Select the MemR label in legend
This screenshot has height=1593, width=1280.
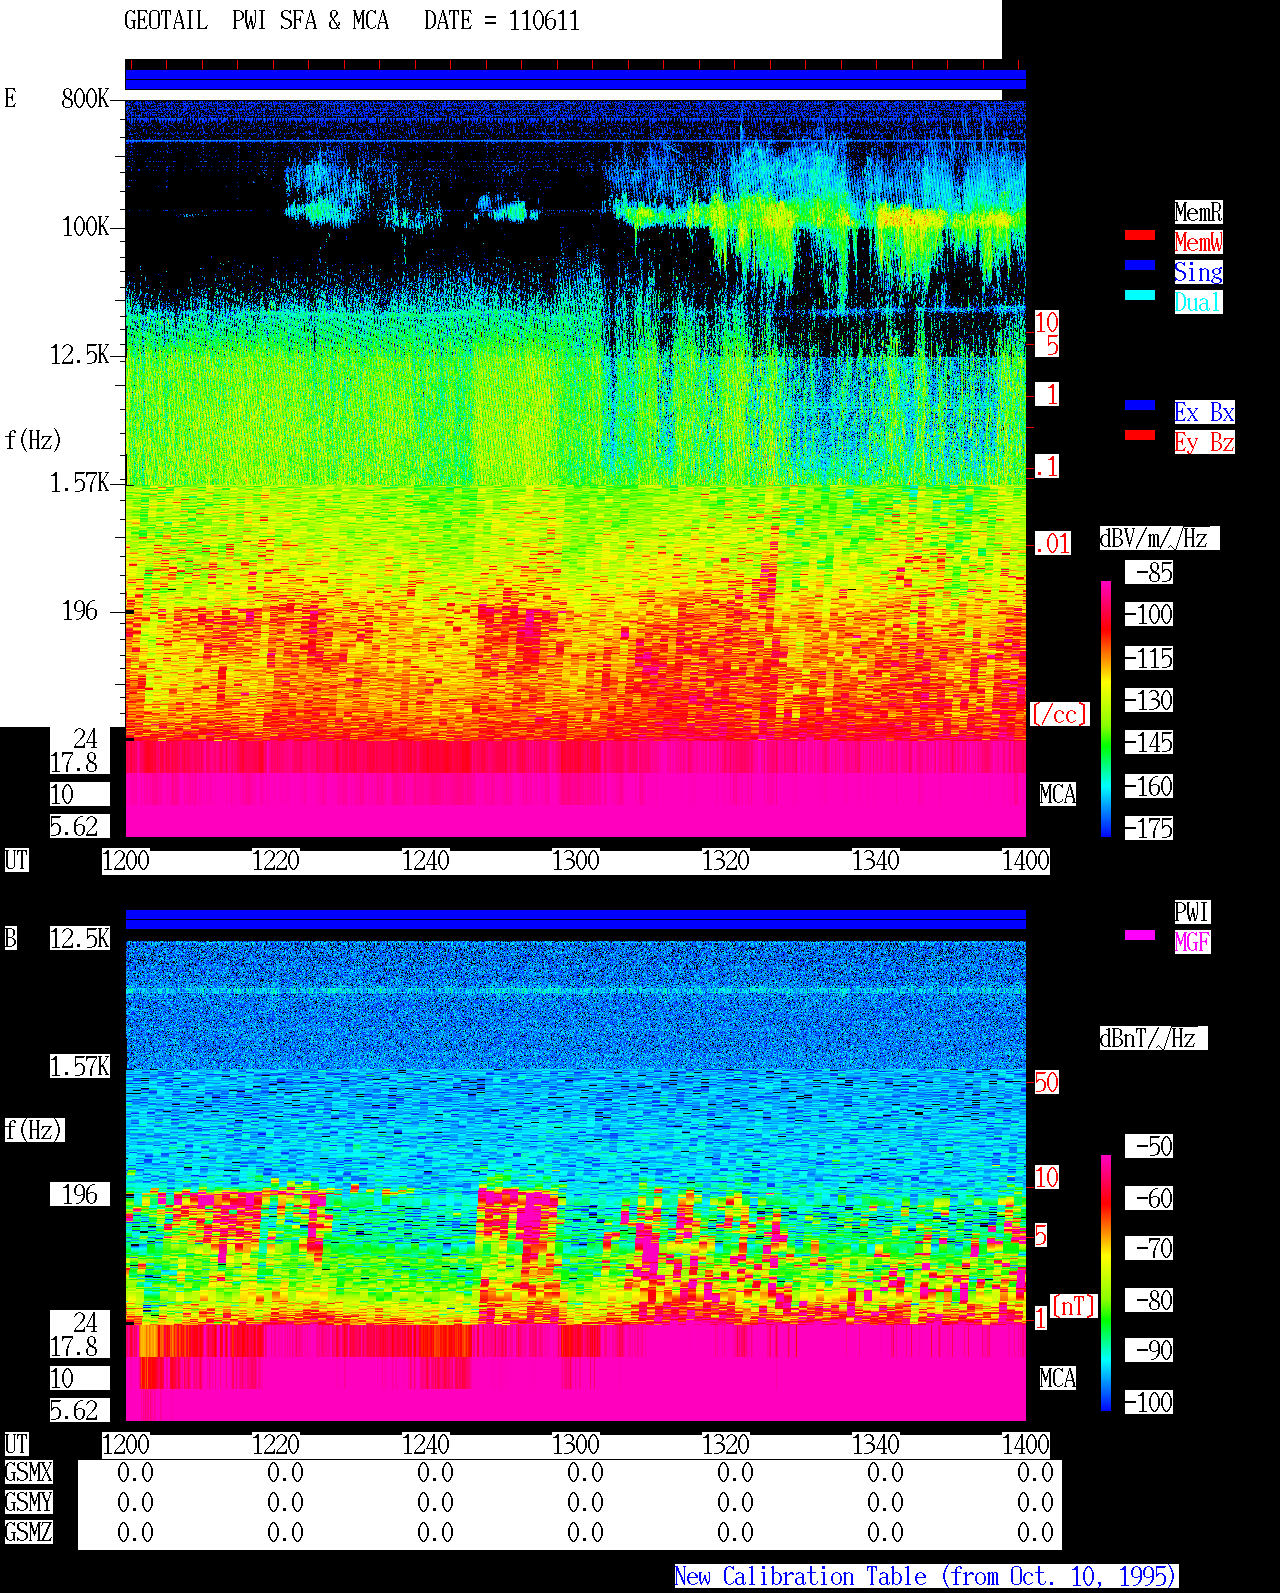[x=1198, y=212]
